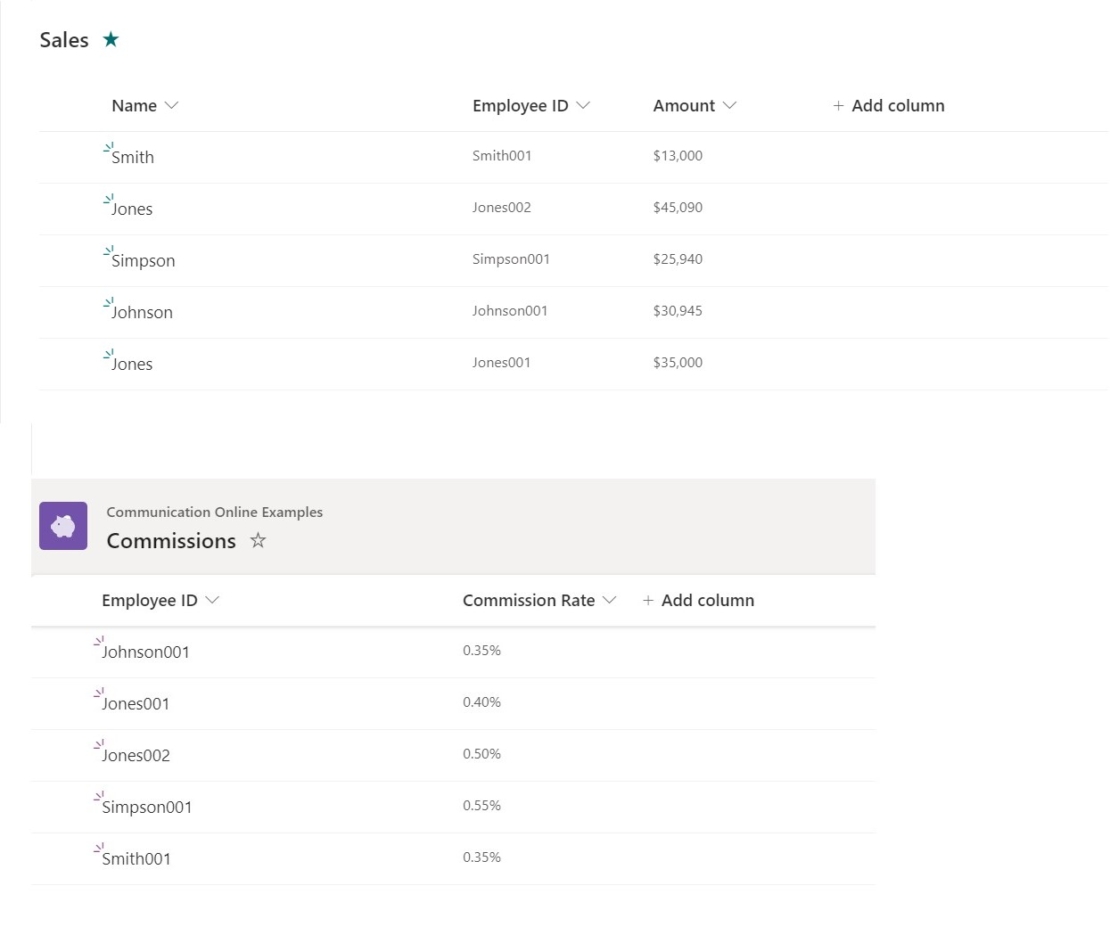Click the plus icon of Sales Add column
Viewport: 1110px width, 935px height.
[838, 106]
